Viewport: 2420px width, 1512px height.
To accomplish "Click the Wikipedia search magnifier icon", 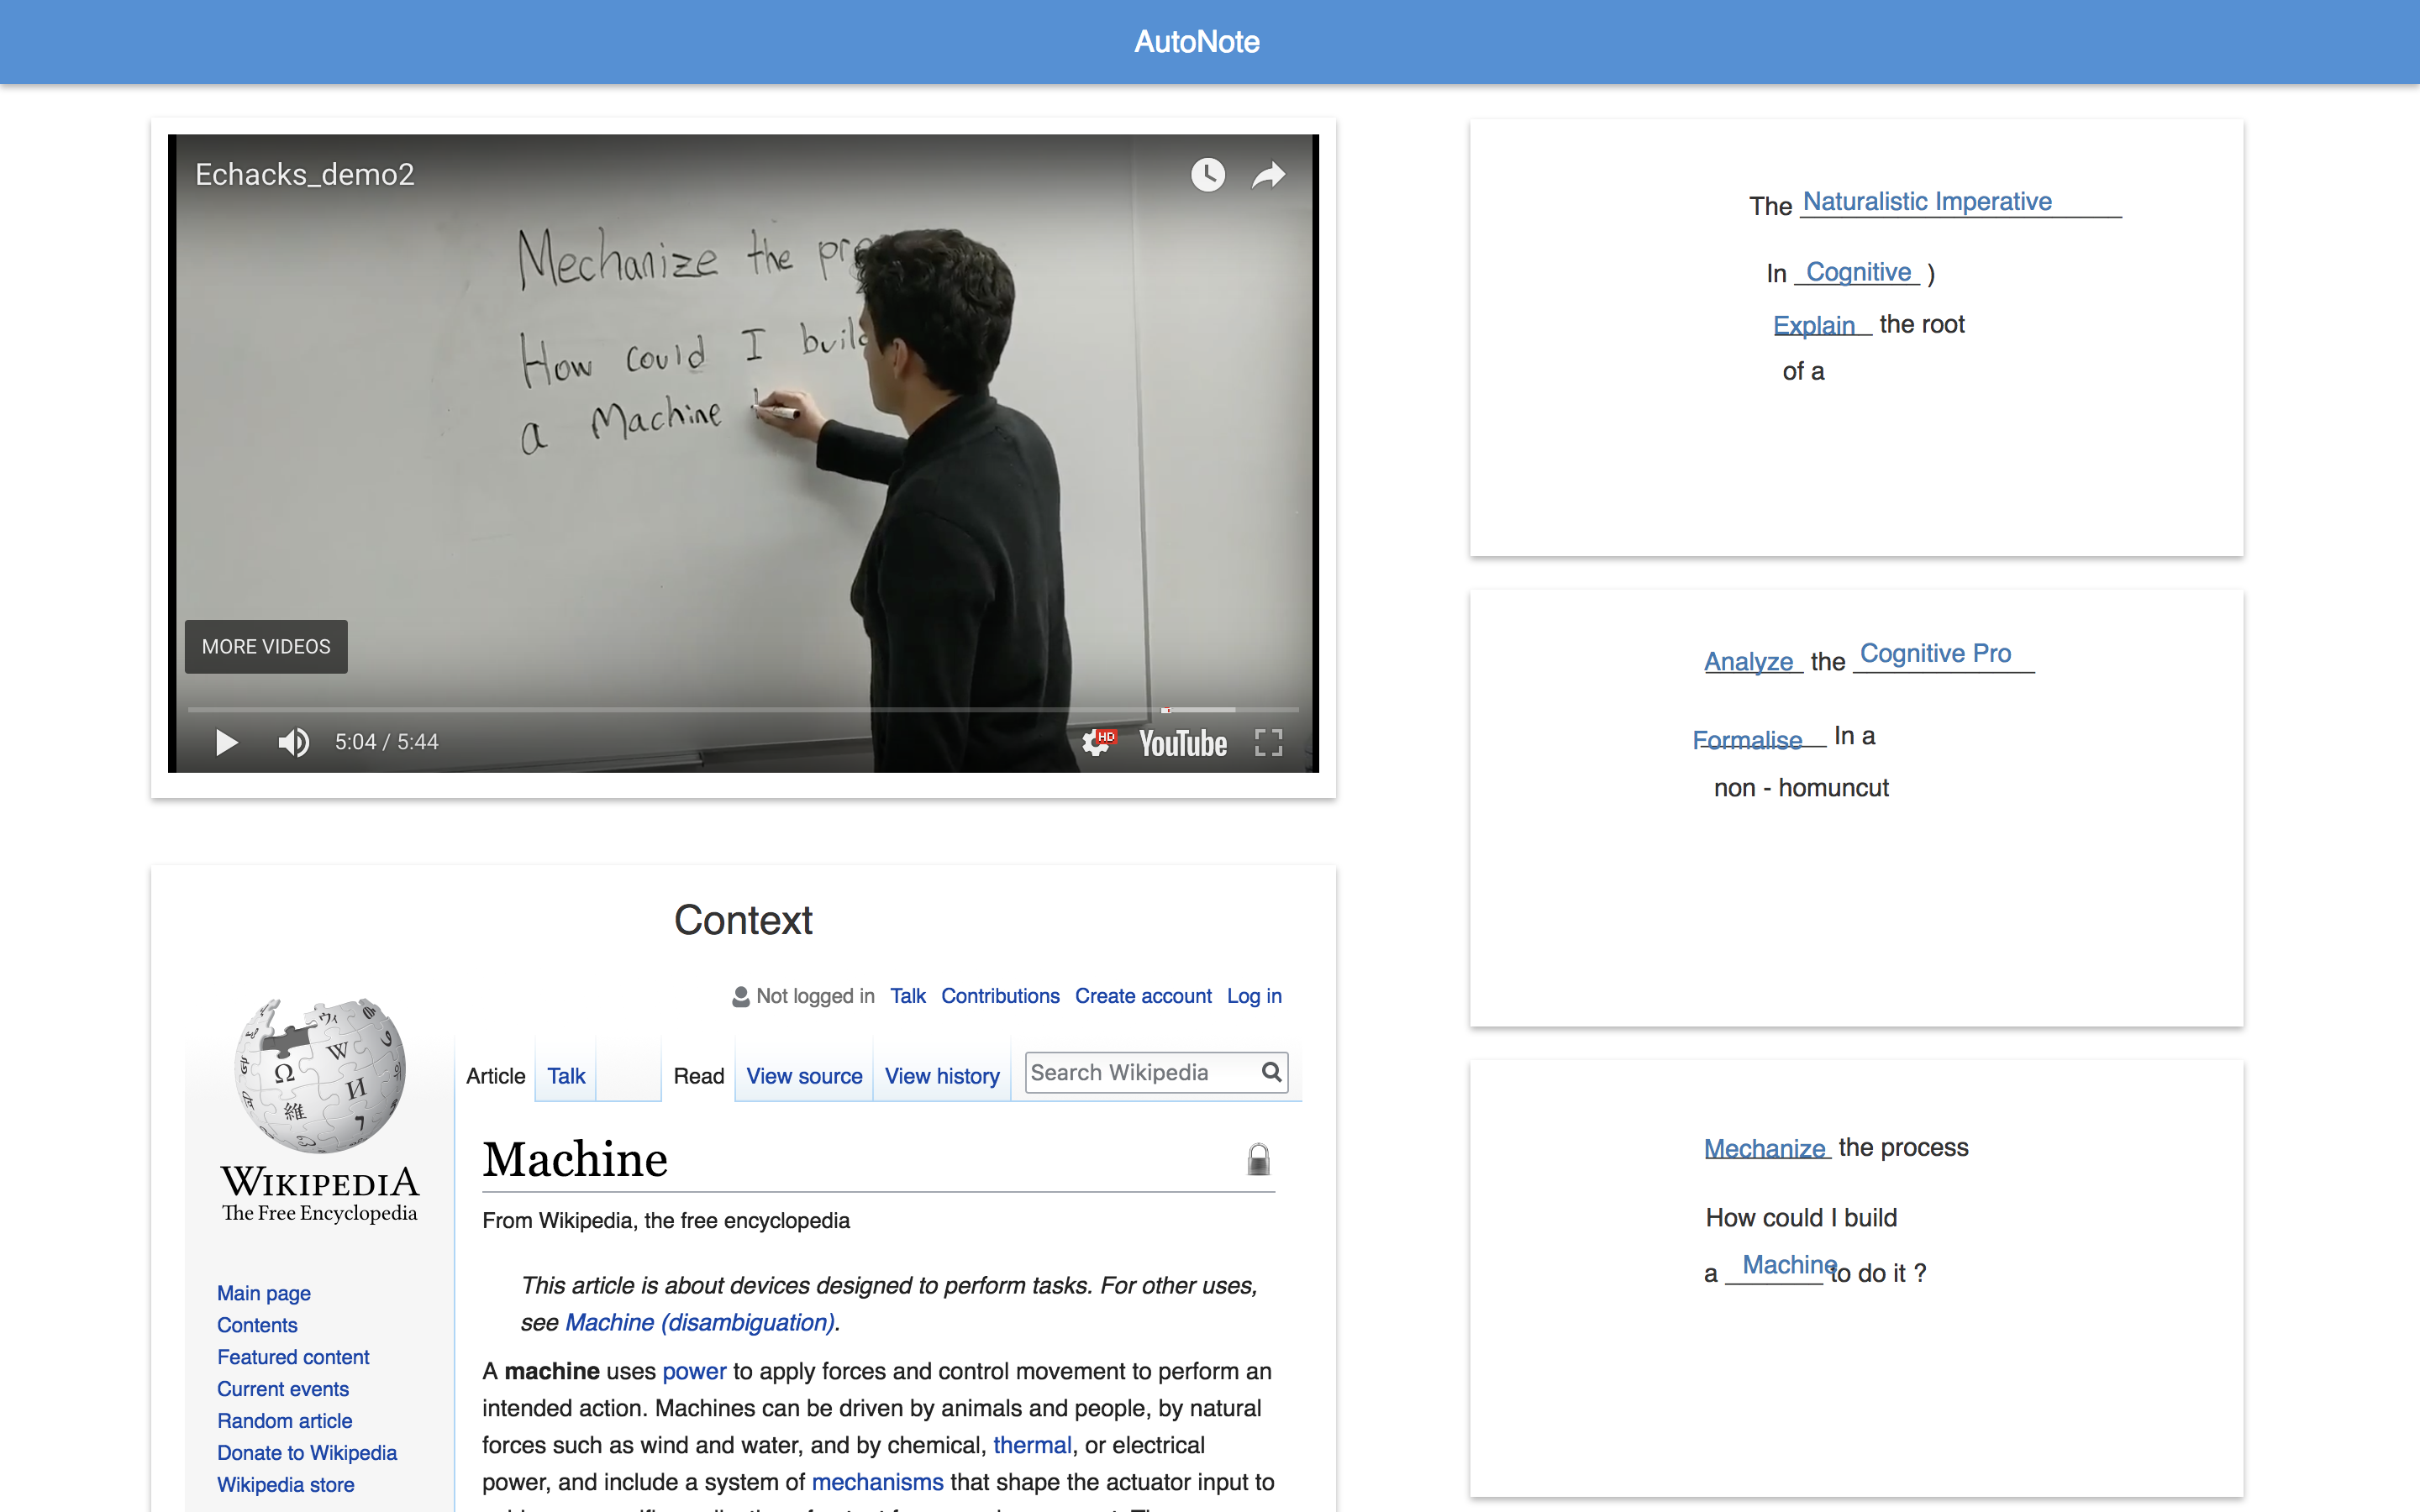I will click(1271, 1072).
